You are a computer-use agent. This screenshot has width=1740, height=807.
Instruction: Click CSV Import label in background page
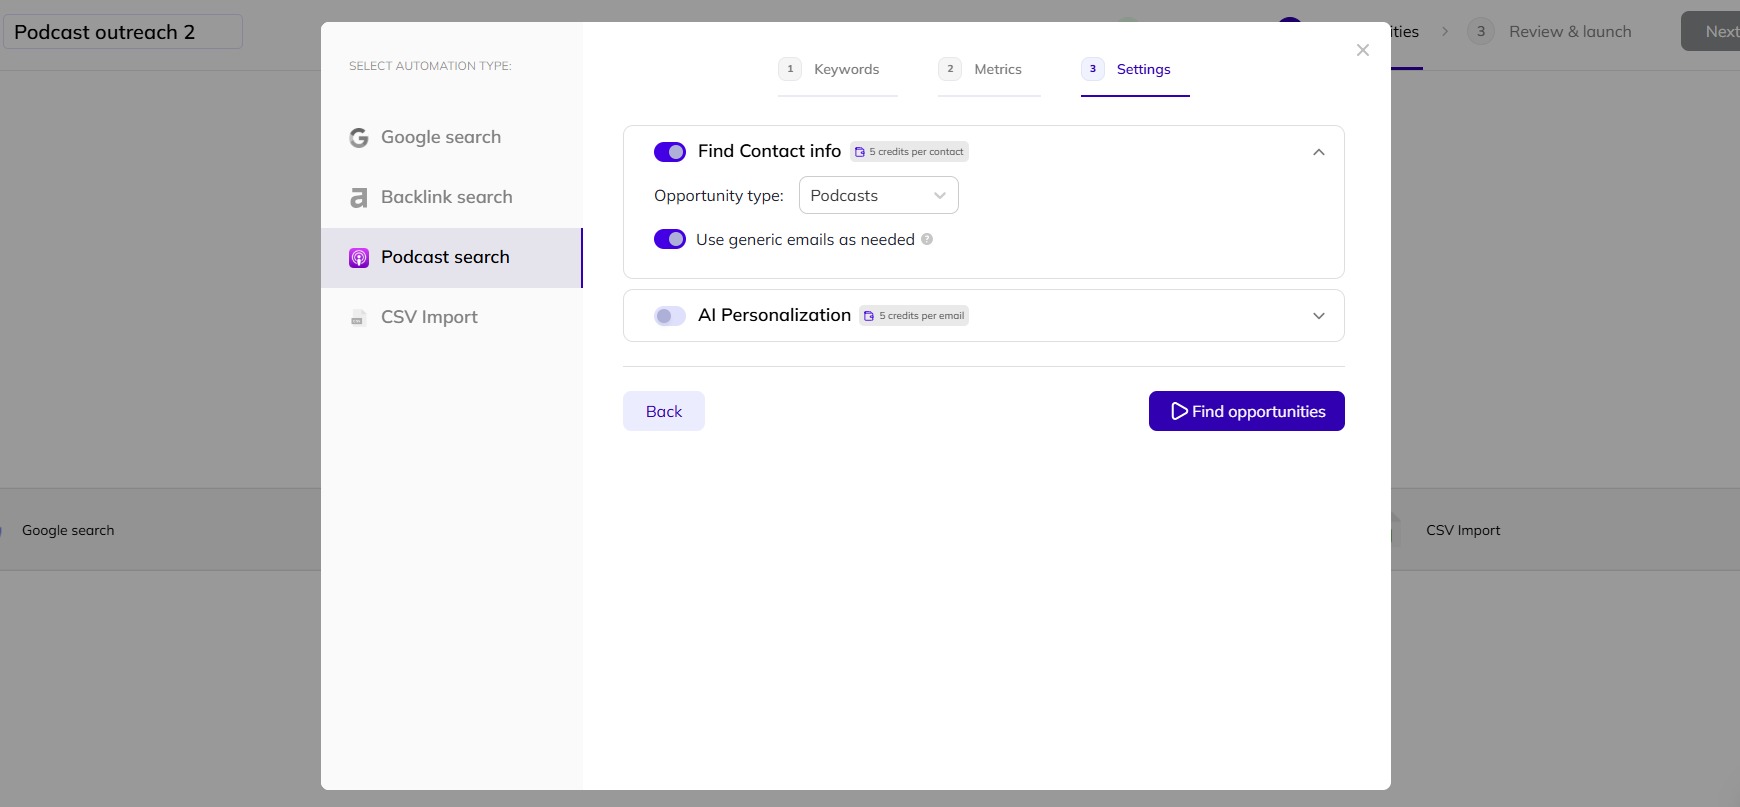point(1463,530)
